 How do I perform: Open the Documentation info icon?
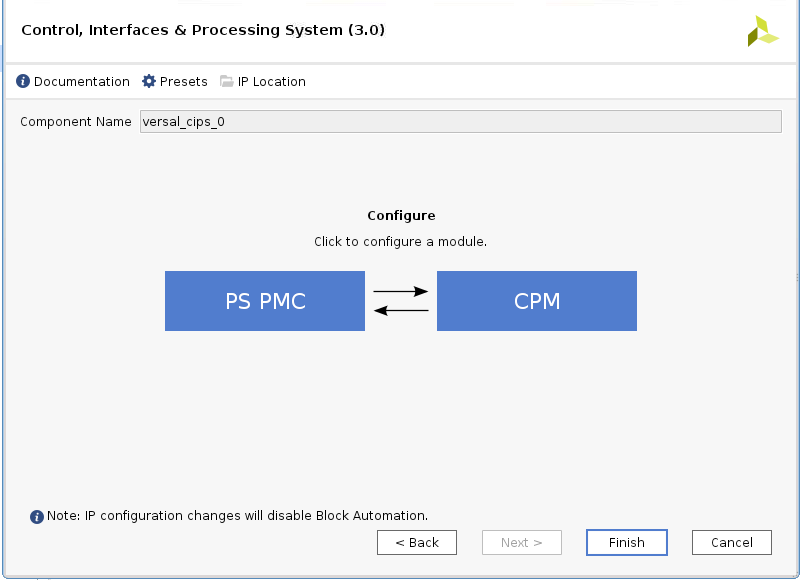pyautogui.click(x=23, y=81)
